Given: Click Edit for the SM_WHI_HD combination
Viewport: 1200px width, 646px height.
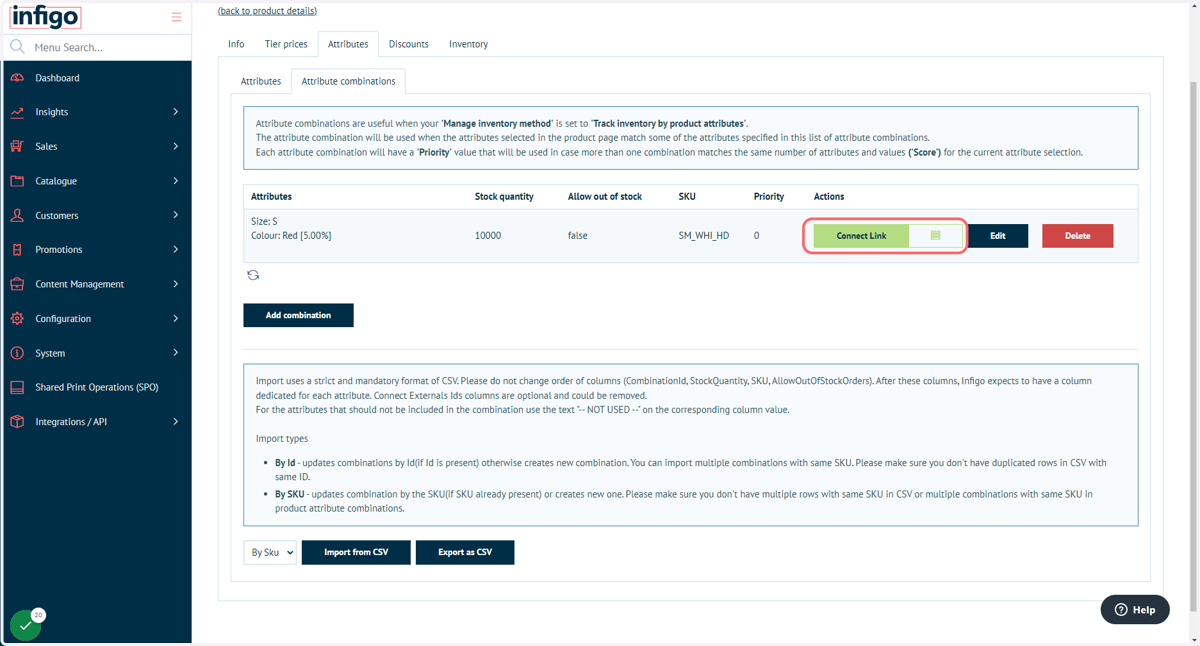Looking at the screenshot, I should click(998, 236).
